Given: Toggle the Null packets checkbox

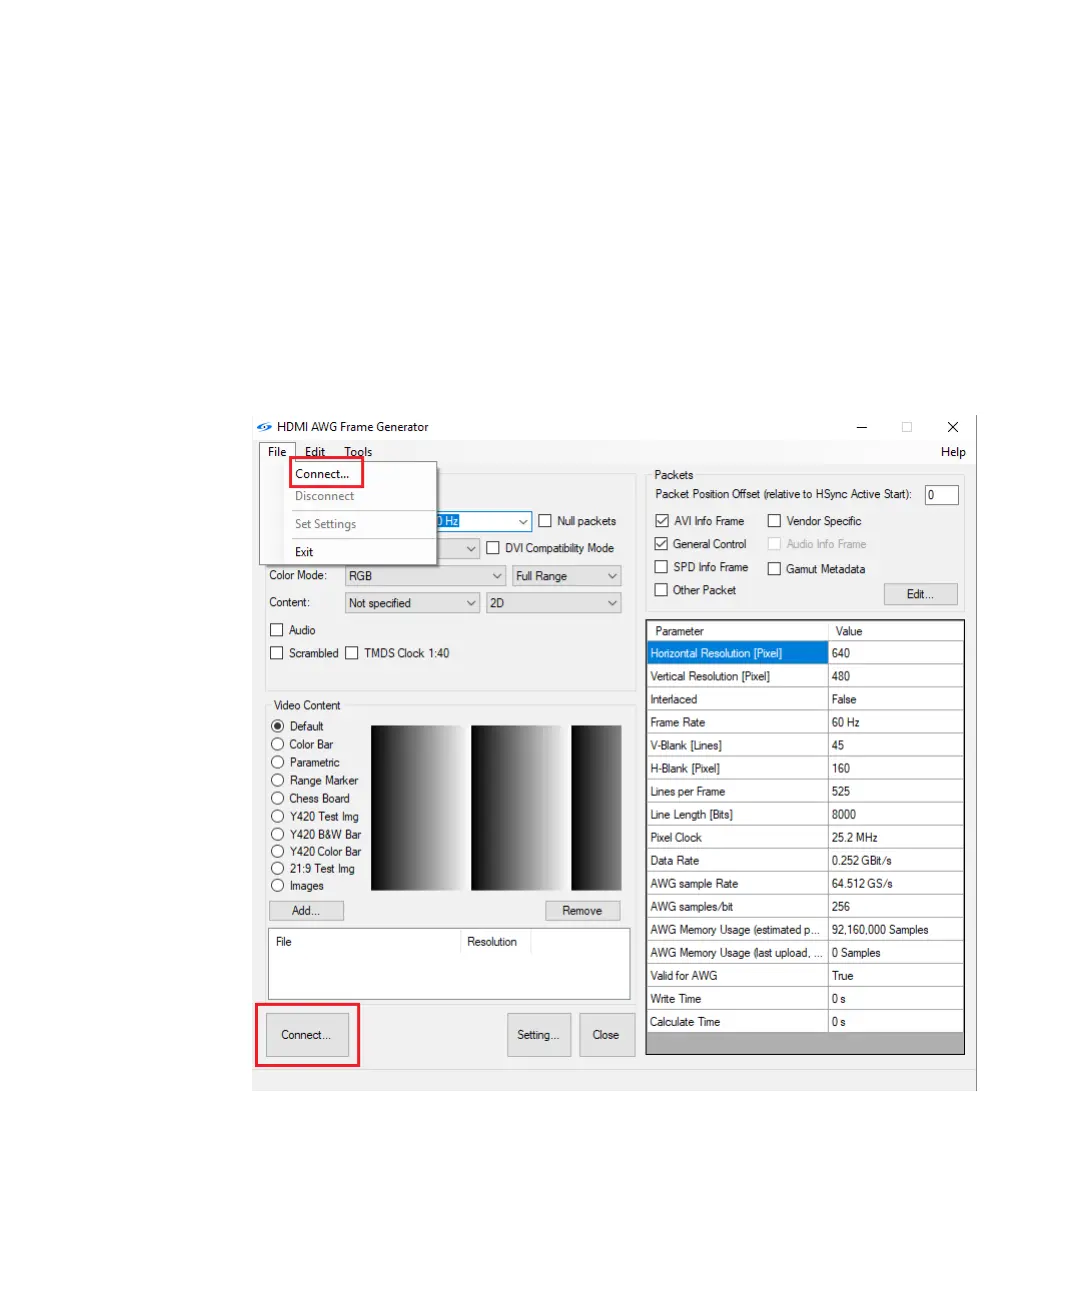Looking at the screenshot, I should tap(545, 521).
